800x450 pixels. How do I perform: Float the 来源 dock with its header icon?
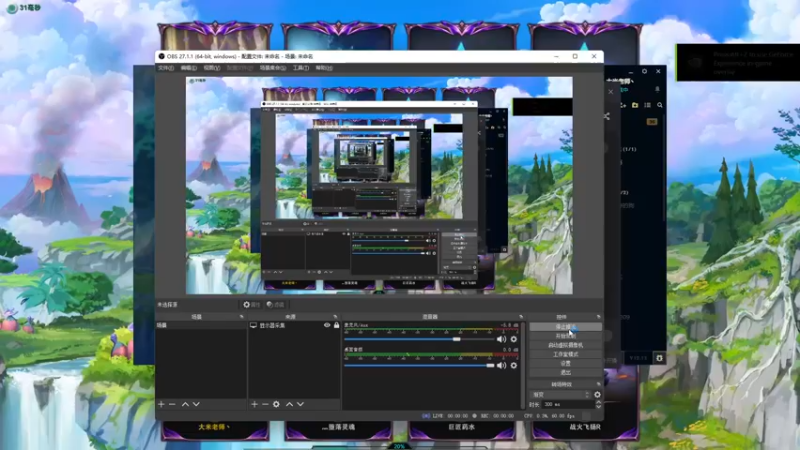(x=335, y=317)
